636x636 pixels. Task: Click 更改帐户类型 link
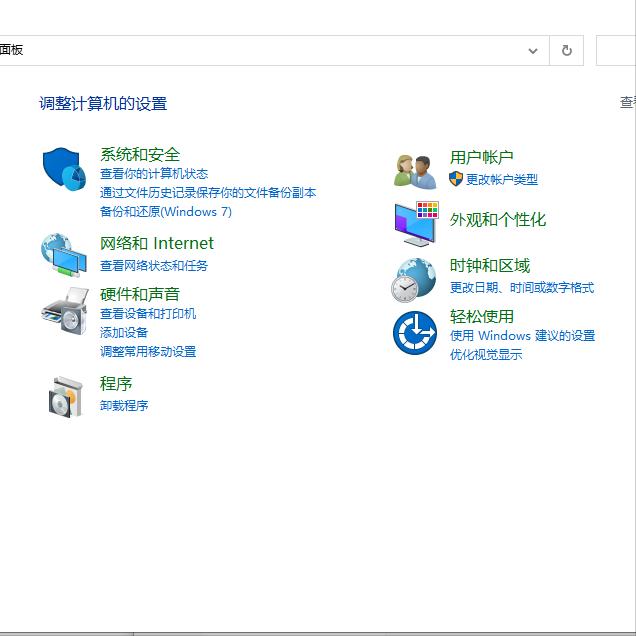click(502, 179)
